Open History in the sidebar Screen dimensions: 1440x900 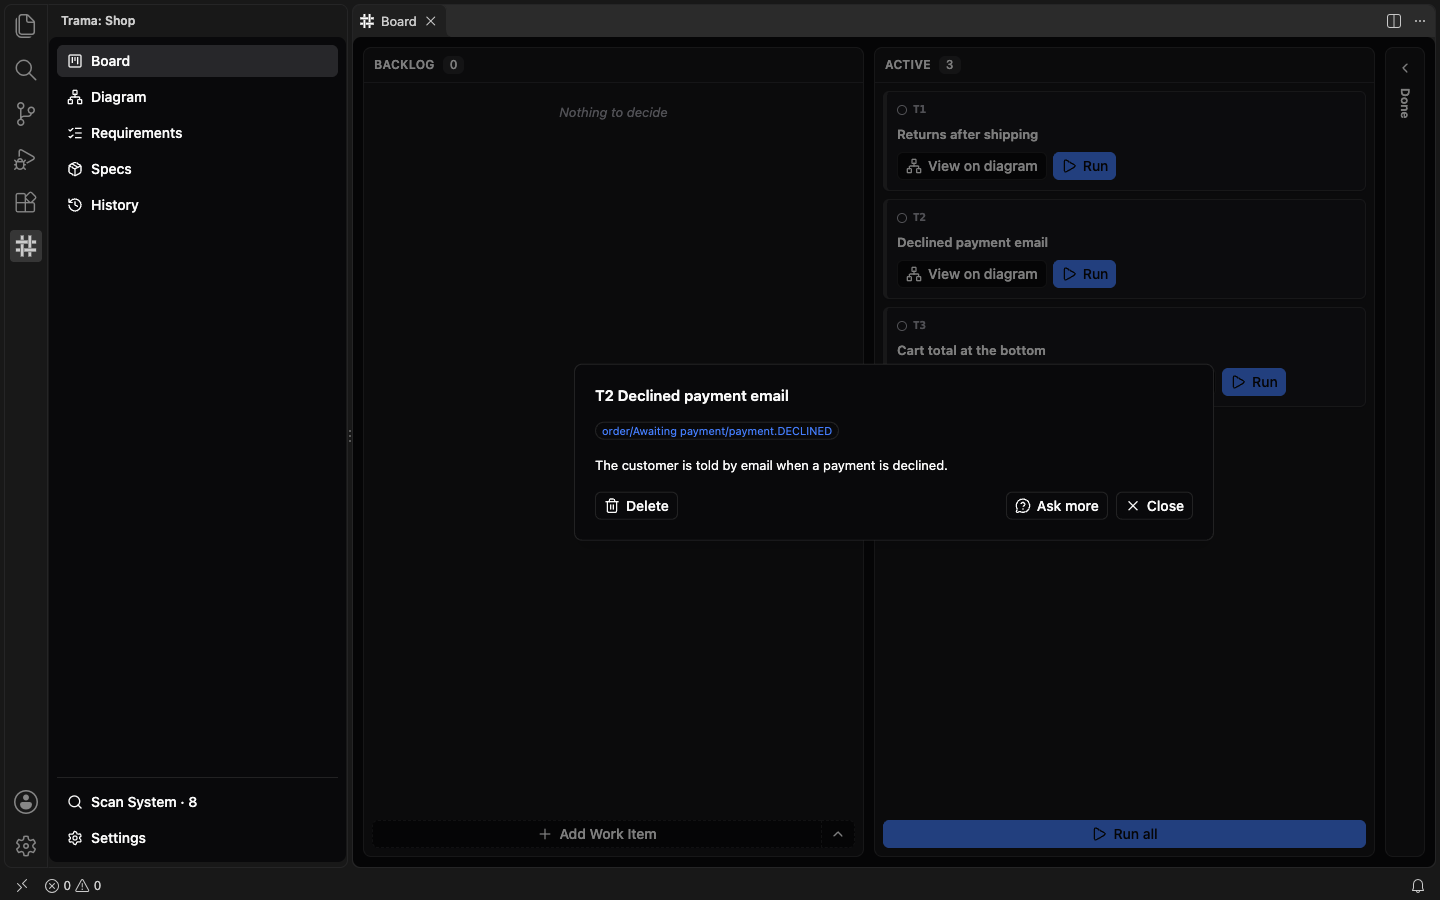pyautogui.click(x=197, y=205)
